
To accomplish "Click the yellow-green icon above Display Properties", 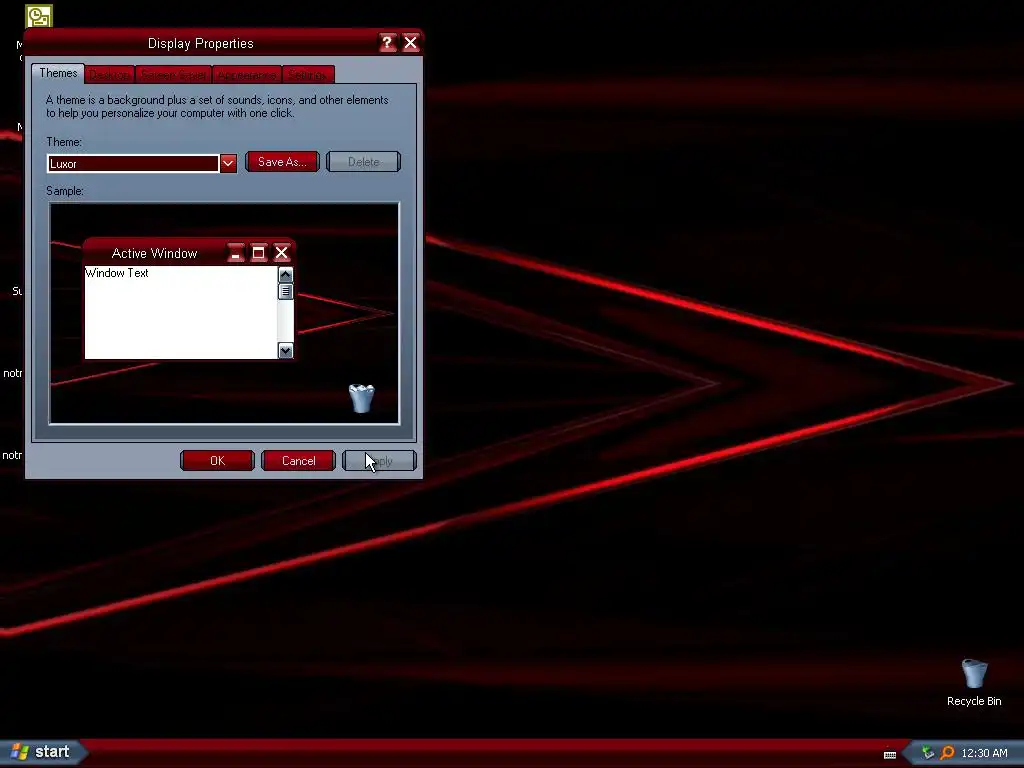I will 39,16.
